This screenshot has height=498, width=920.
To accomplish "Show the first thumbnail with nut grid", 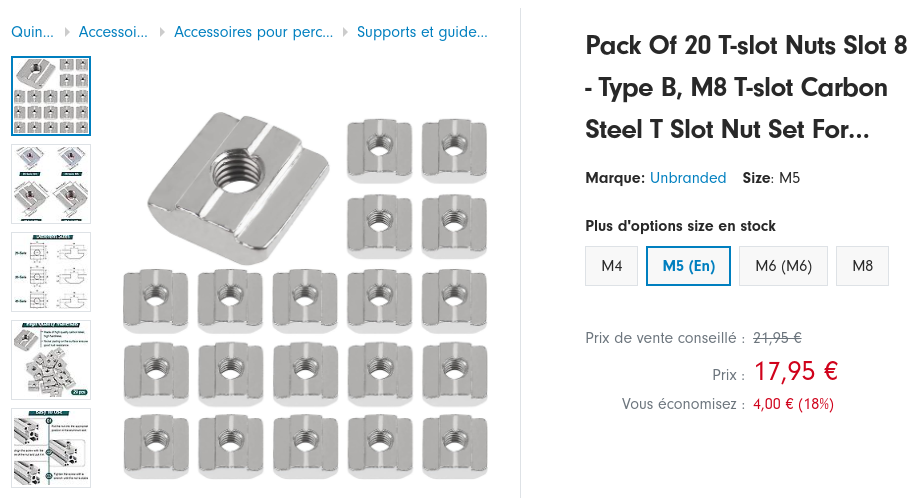I will coord(51,96).
